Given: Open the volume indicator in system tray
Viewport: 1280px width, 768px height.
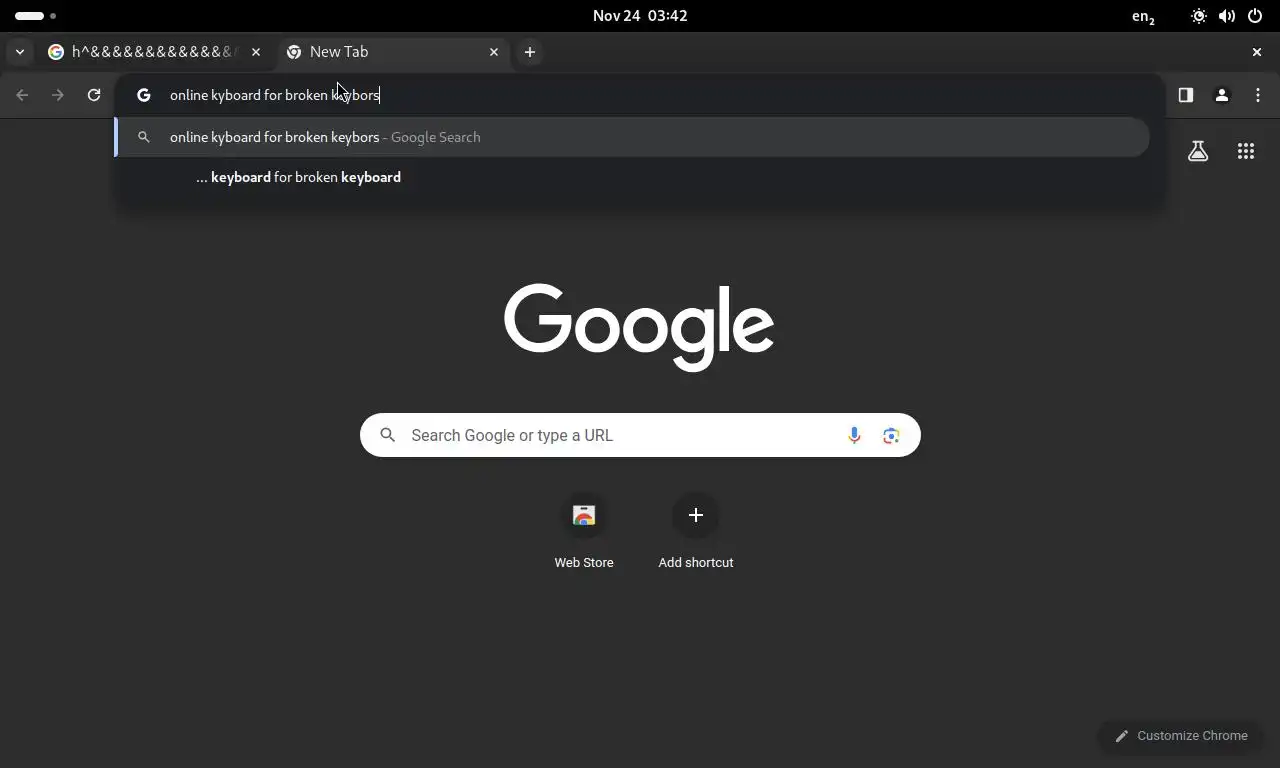Looking at the screenshot, I should [1227, 16].
